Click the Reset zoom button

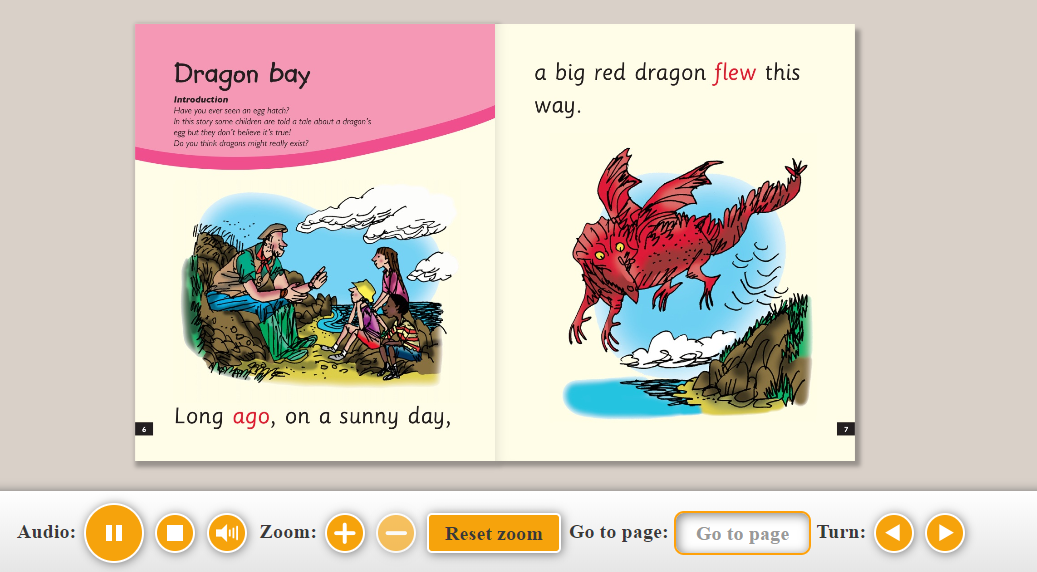[494, 533]
